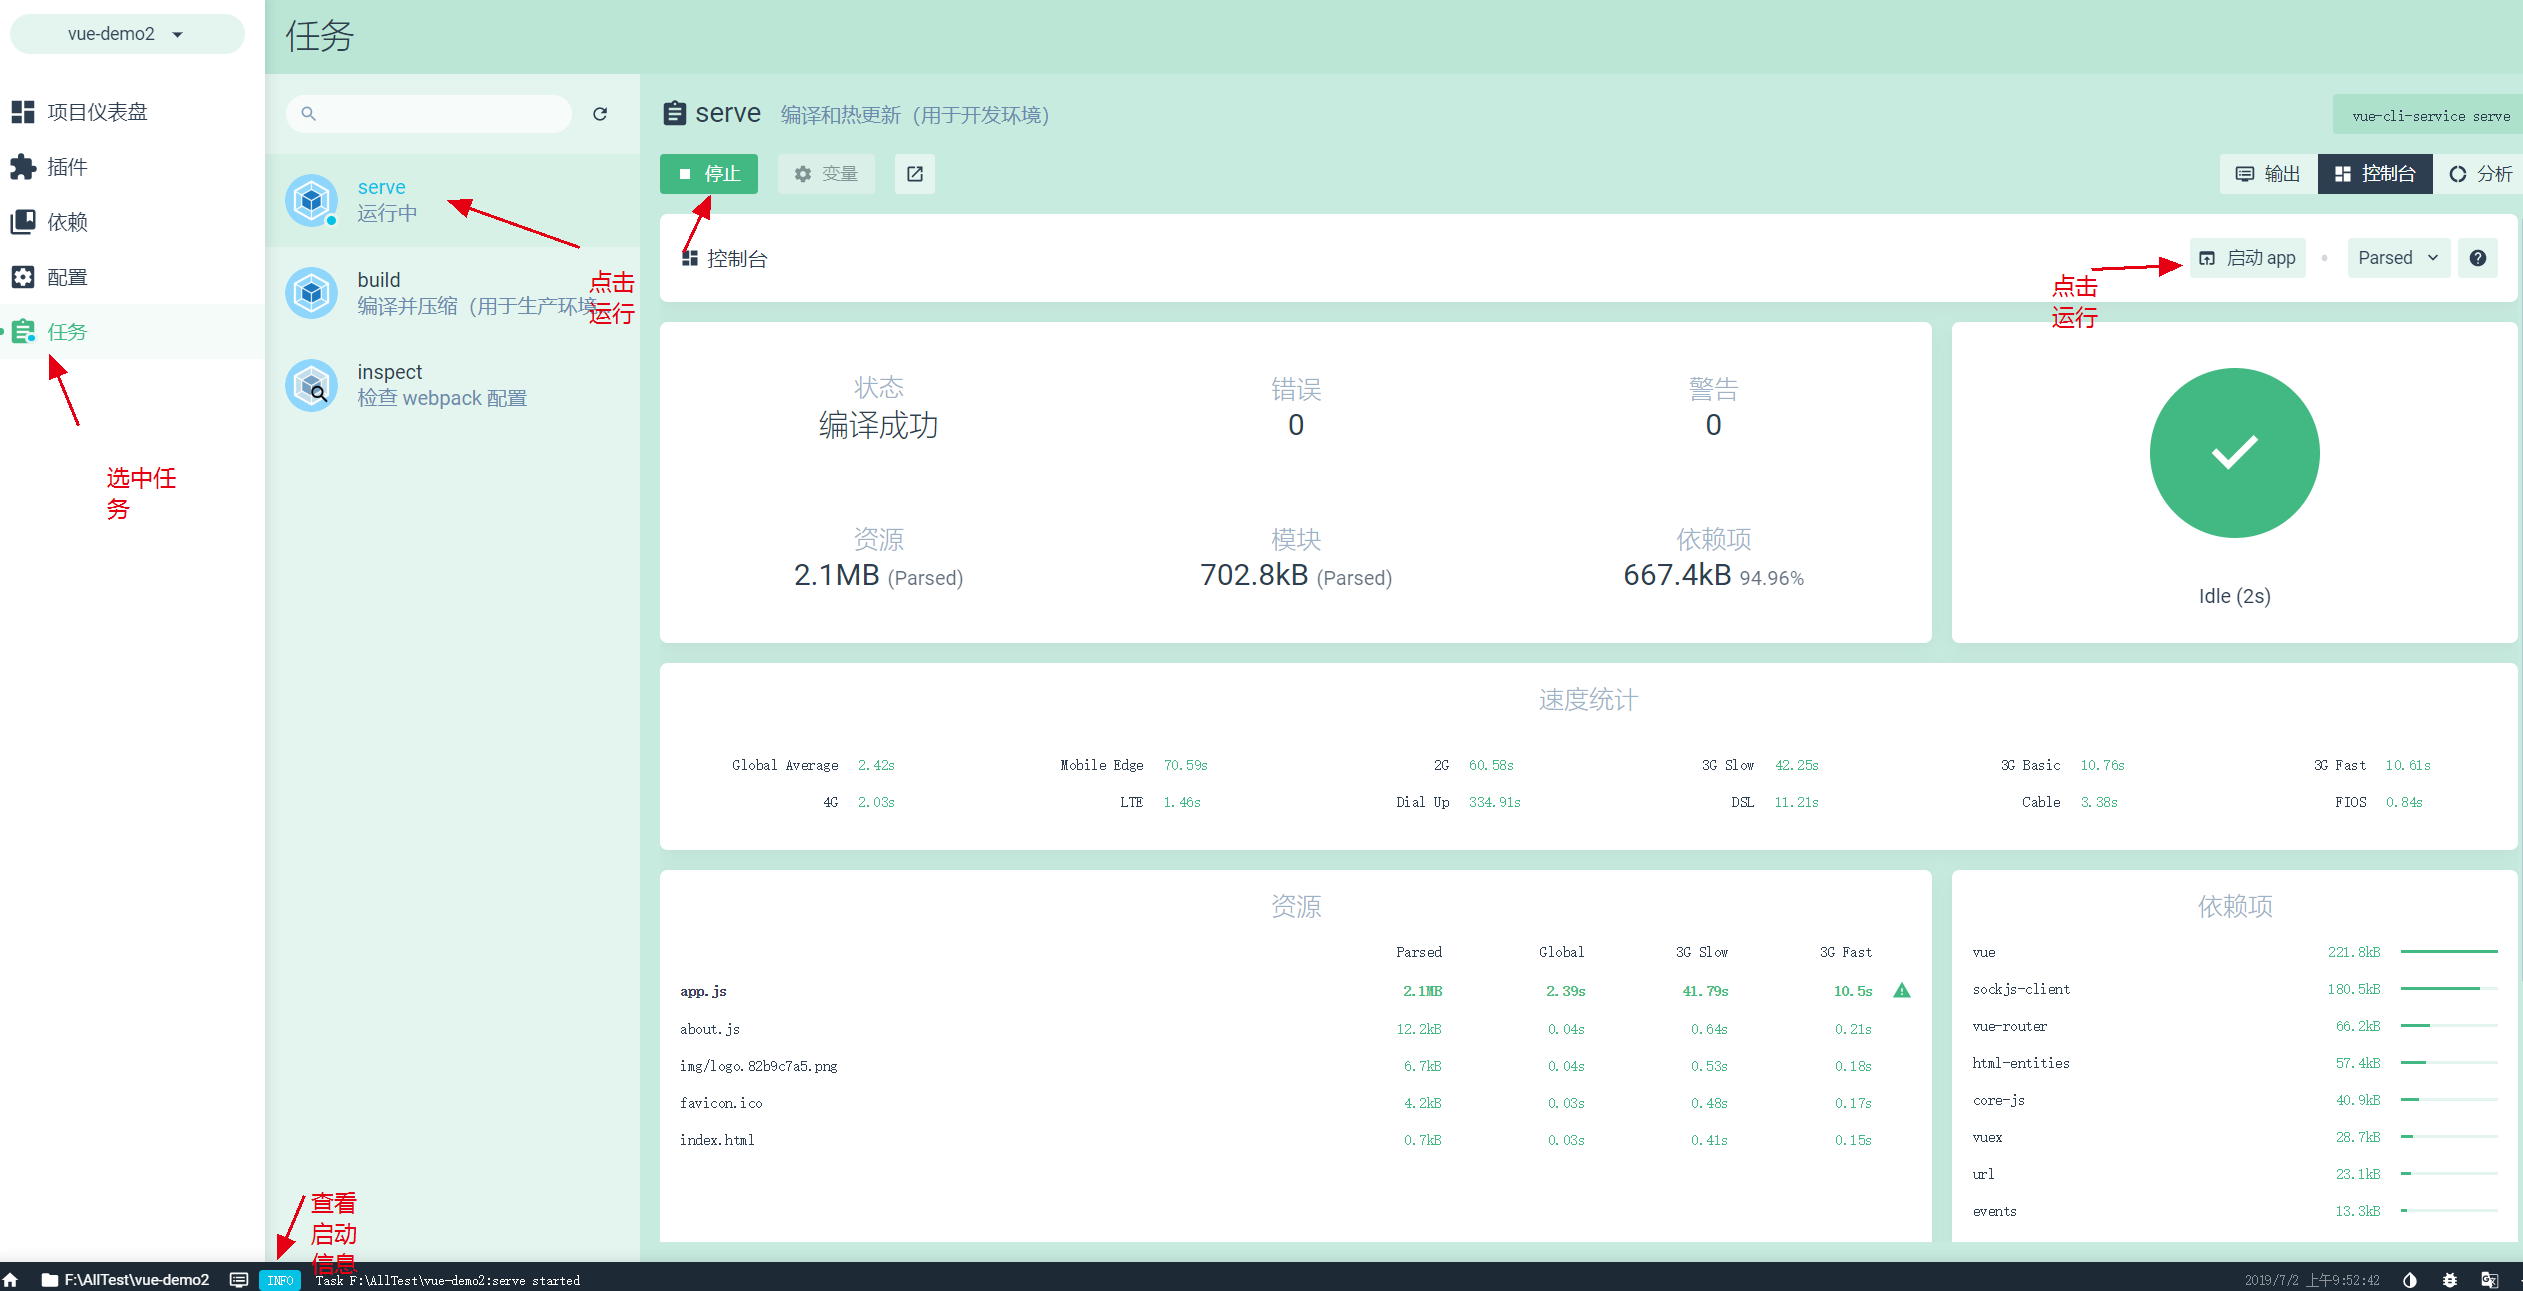Image resolution: width=2523 pixels, height=1291 pixels.
Task: Switch to the 分析 analyzer tab
Action: tap(2480, 174)
